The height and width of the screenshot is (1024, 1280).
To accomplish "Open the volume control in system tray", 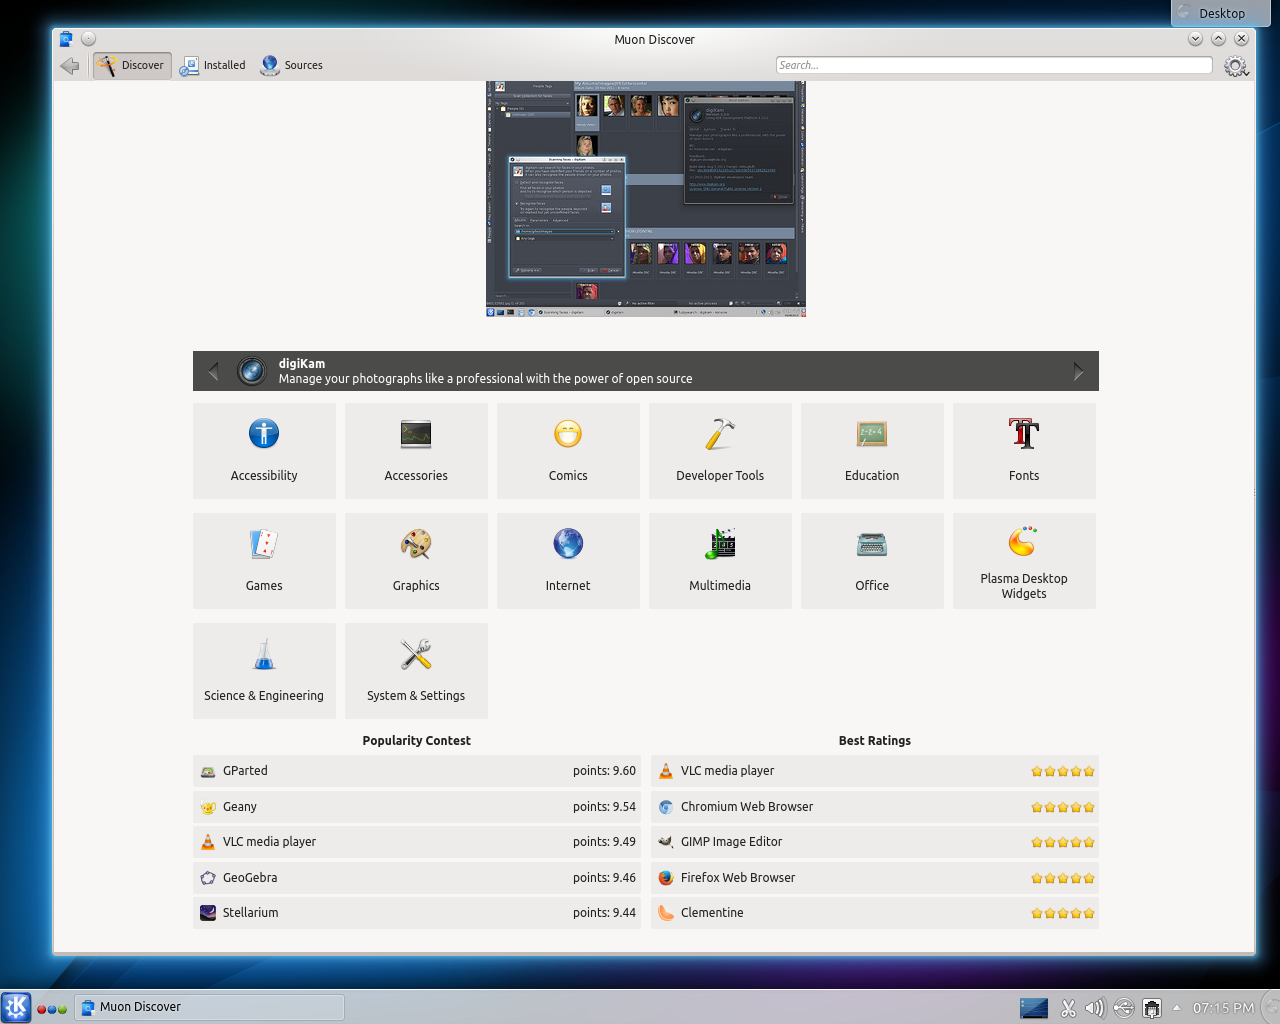I will point(1095,1008).
